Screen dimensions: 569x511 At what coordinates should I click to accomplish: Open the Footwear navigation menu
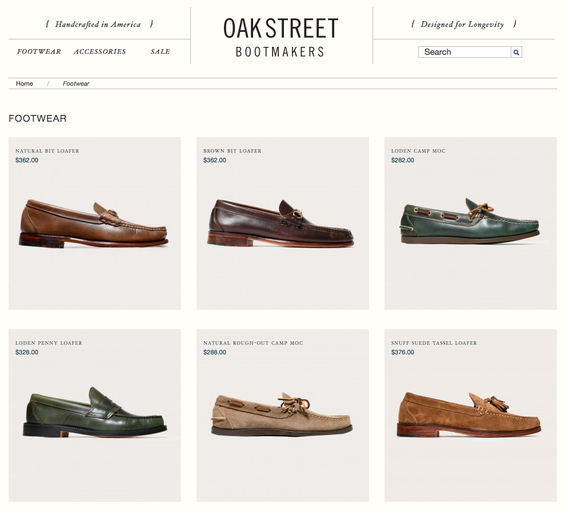pos(39,52)
